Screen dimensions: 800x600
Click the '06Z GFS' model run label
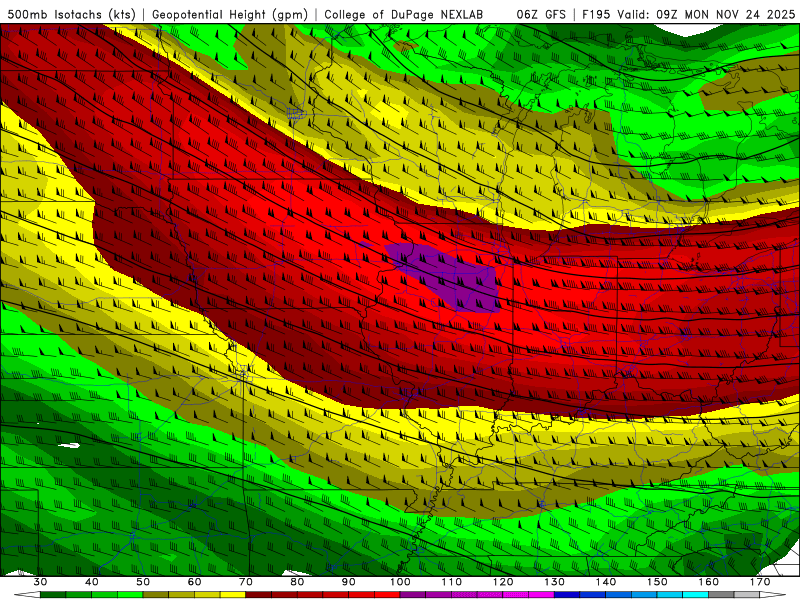tap(541, 14)
